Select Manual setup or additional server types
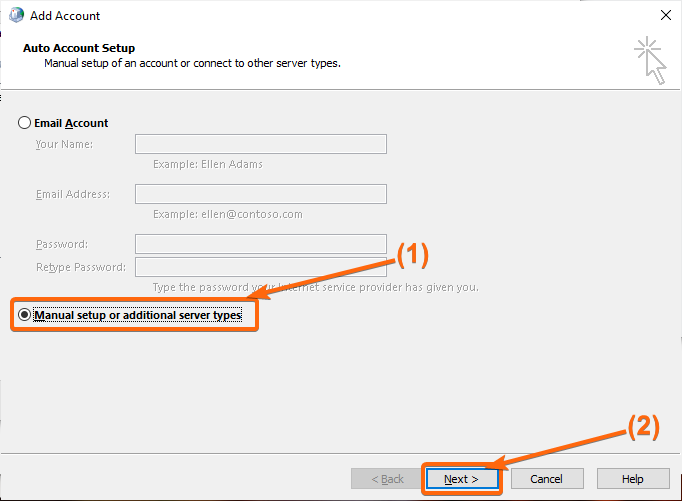 coord(24,314)
